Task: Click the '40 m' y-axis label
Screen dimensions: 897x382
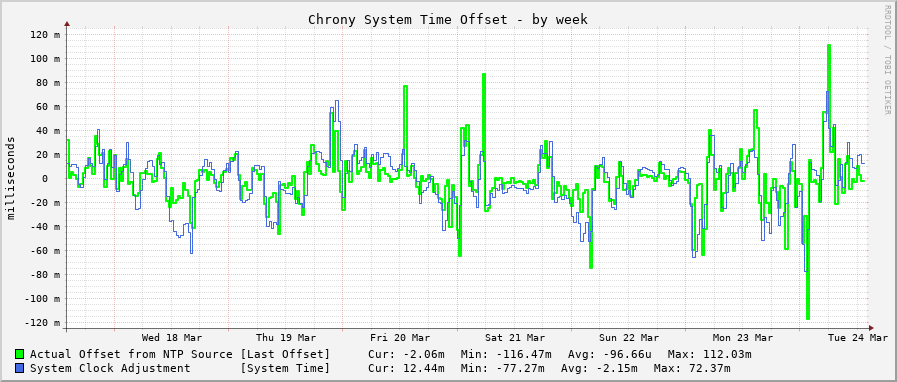Action: [x=48, y=130]
